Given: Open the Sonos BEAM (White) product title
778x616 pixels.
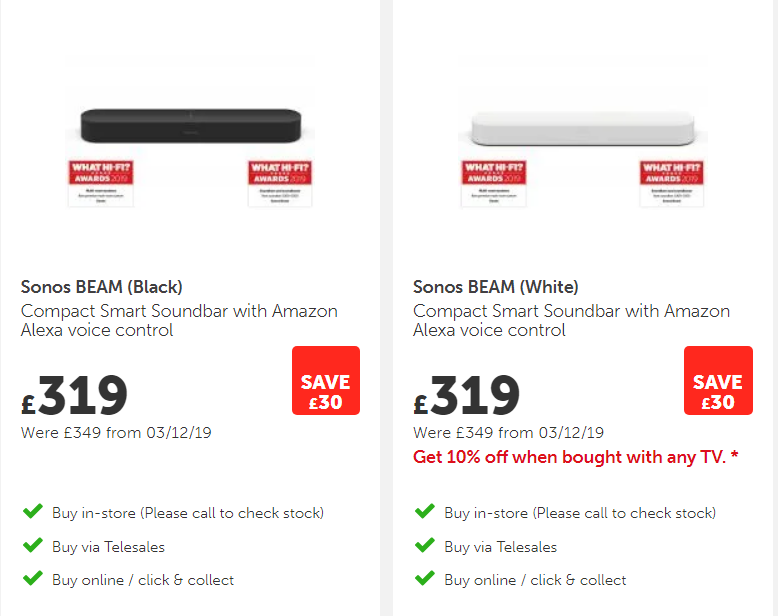Looking at the screenshot, I should [x=496, y=288].
